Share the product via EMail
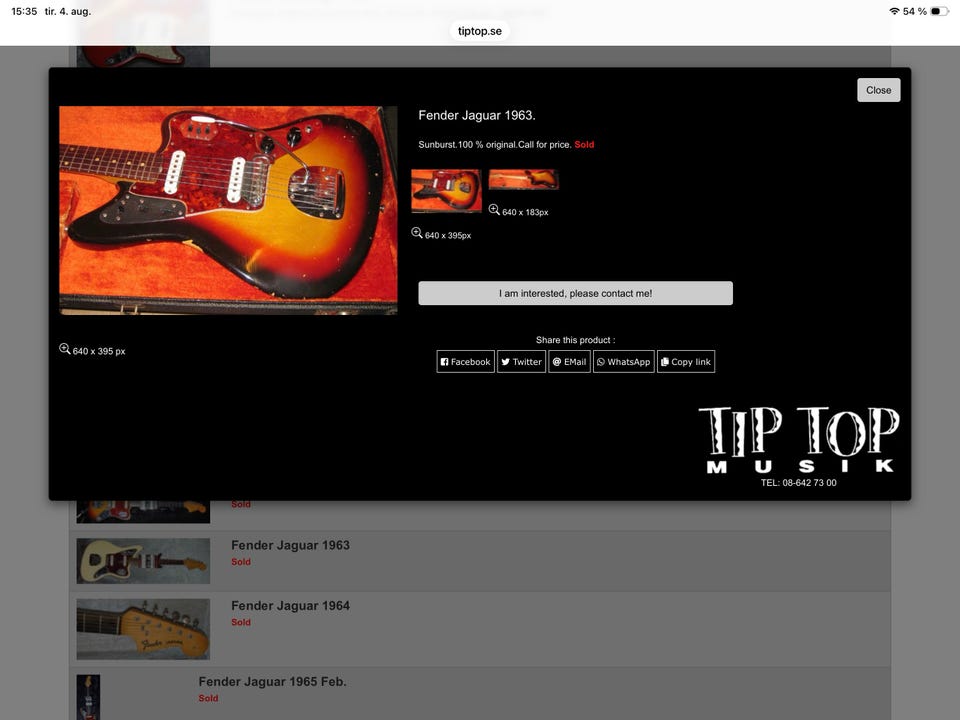Screen dimensions: 960x720 point(569,361)
